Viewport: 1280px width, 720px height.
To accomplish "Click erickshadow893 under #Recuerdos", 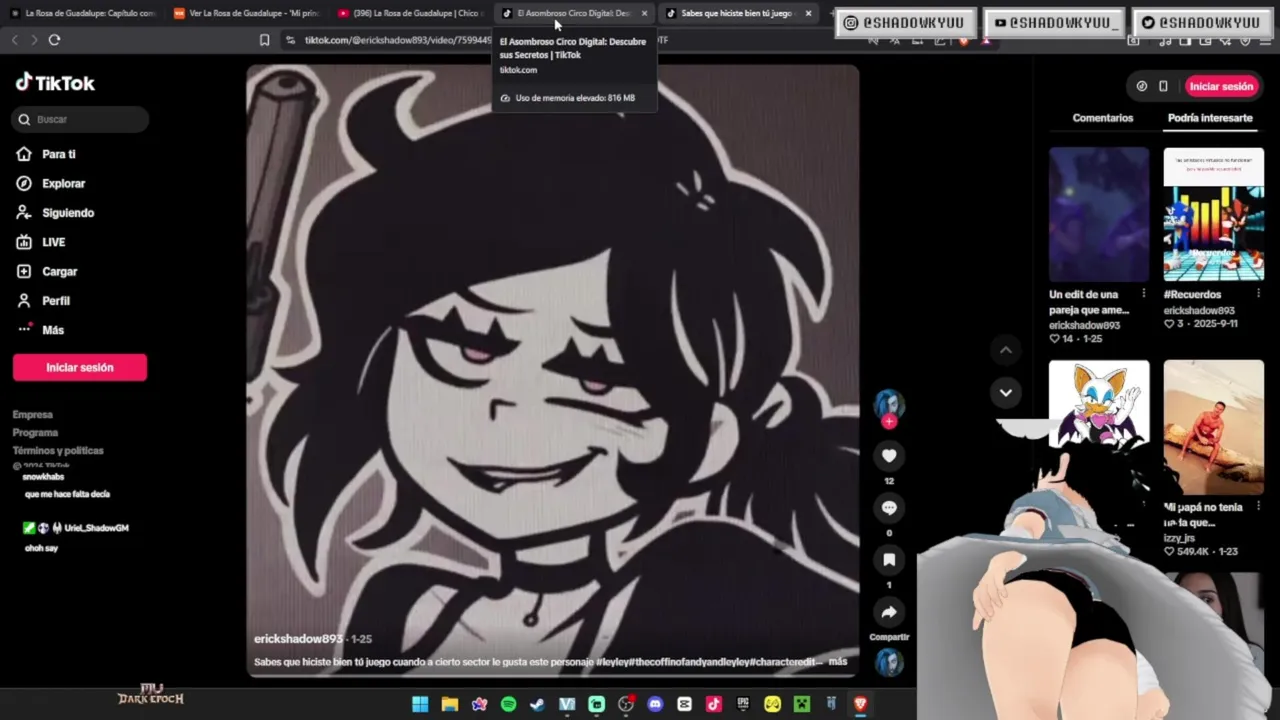I will 1199,310.
